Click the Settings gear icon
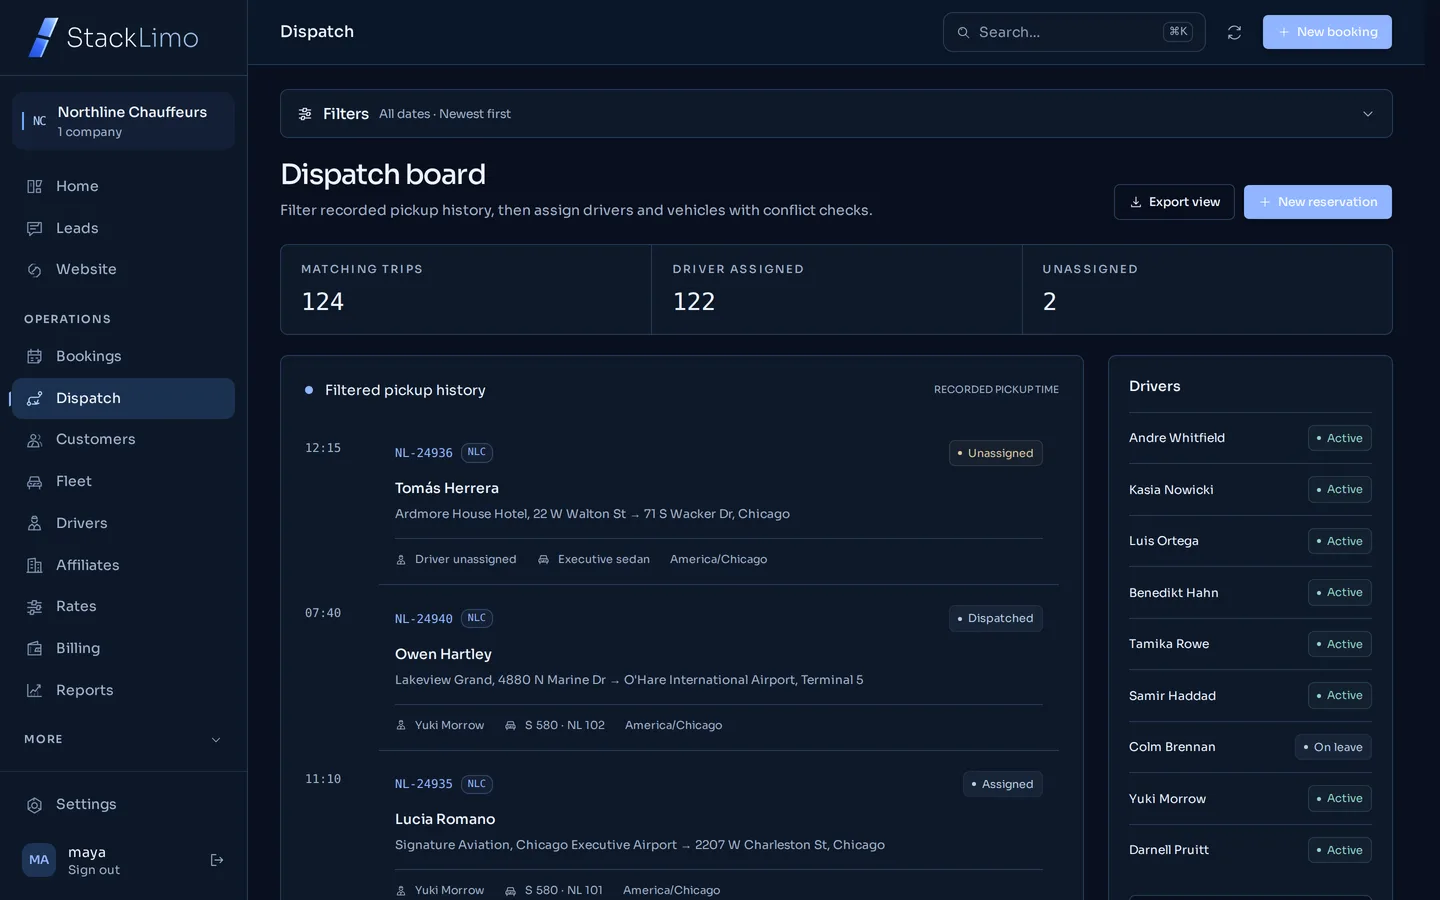1440x900 pixels. point(35,805)
